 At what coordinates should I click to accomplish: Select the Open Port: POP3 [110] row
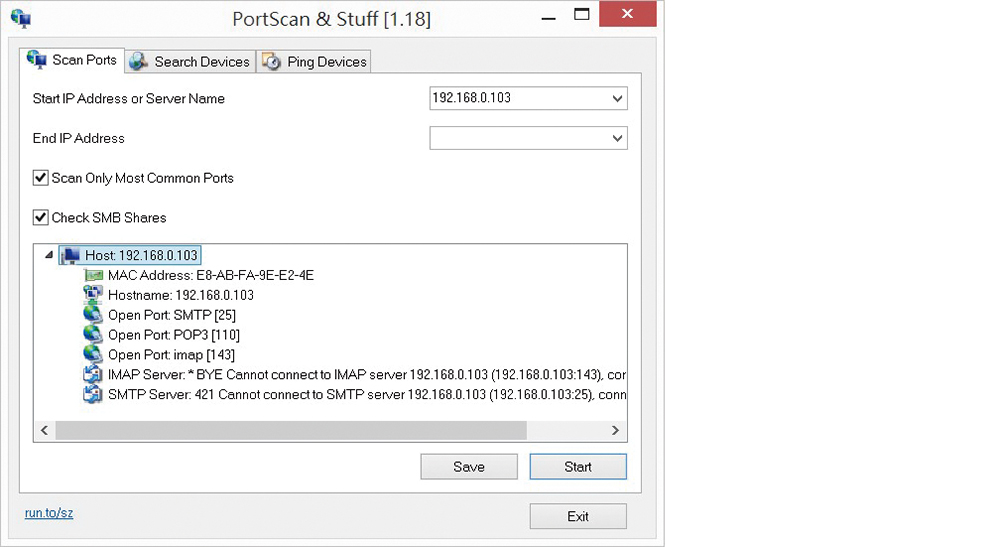pos(173,335)
